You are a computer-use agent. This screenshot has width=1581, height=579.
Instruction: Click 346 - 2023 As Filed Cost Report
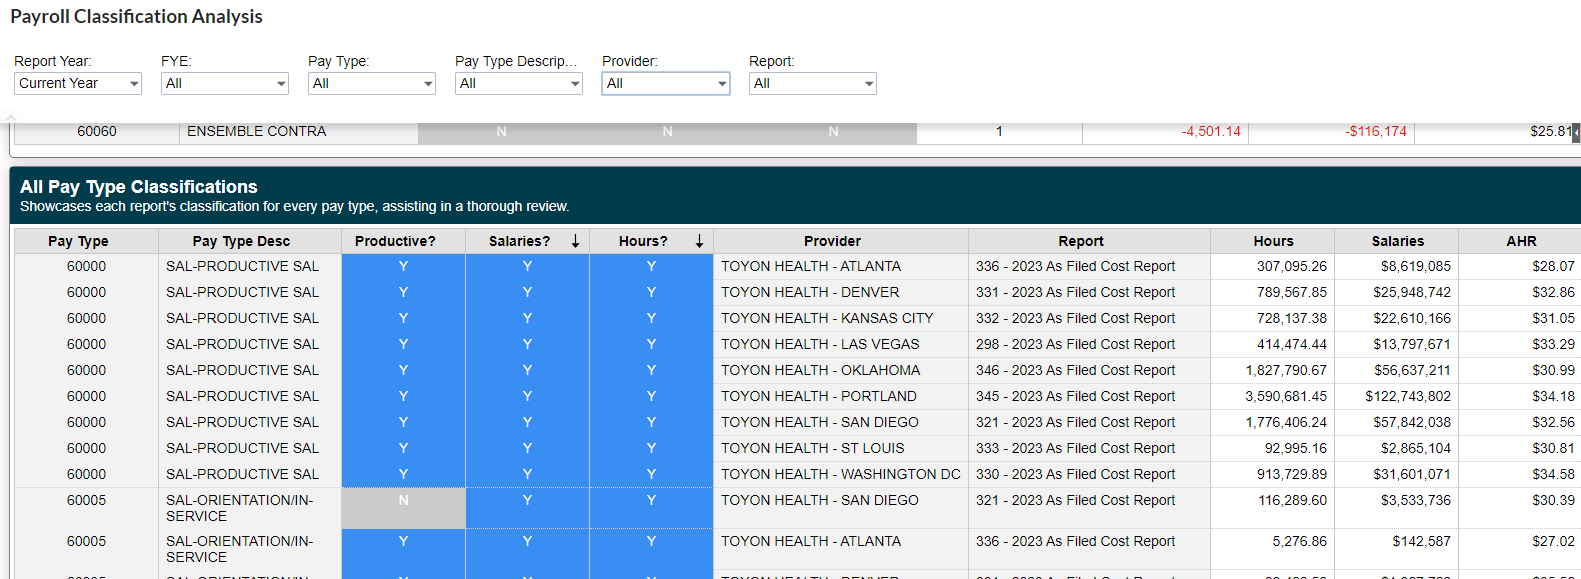(1075, 370)
